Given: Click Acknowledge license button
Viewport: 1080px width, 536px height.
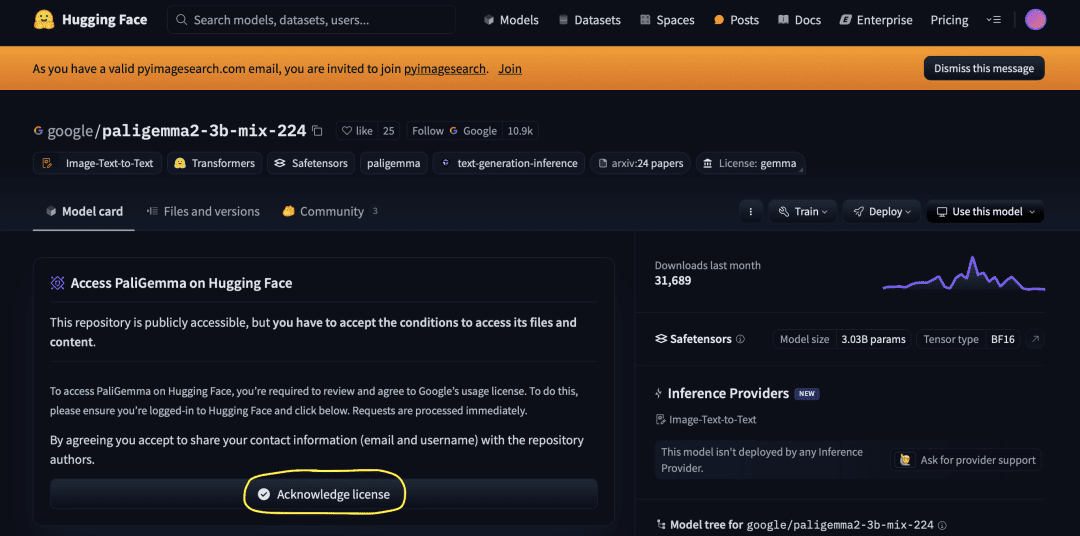Looking at the screenshot, I should [x=324, y=494].
